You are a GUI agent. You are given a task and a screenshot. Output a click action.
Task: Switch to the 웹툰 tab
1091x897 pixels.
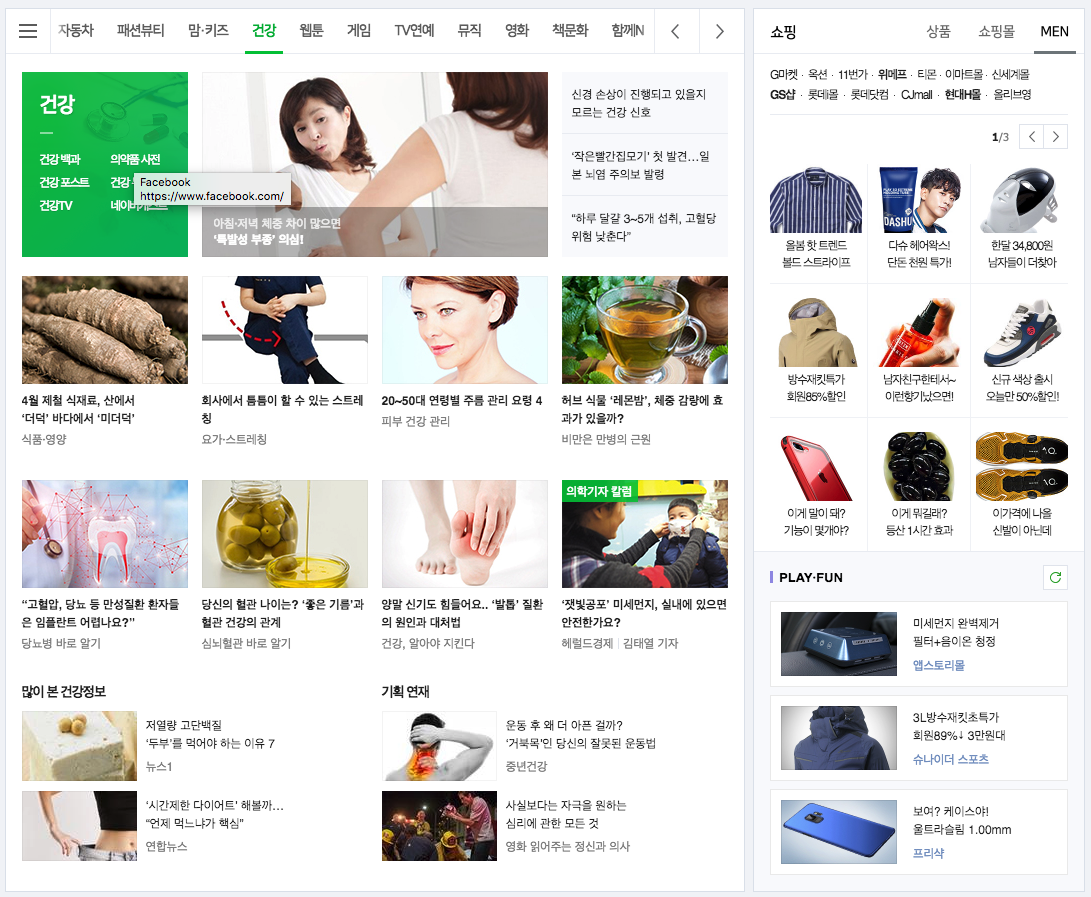tap(310, 30)
